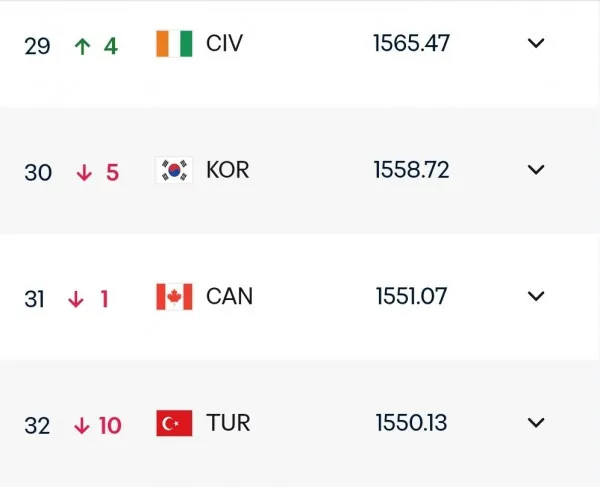Click the Turkey flag icon
Viewport: 600px width, 488px height.
(x=174, y=423)
